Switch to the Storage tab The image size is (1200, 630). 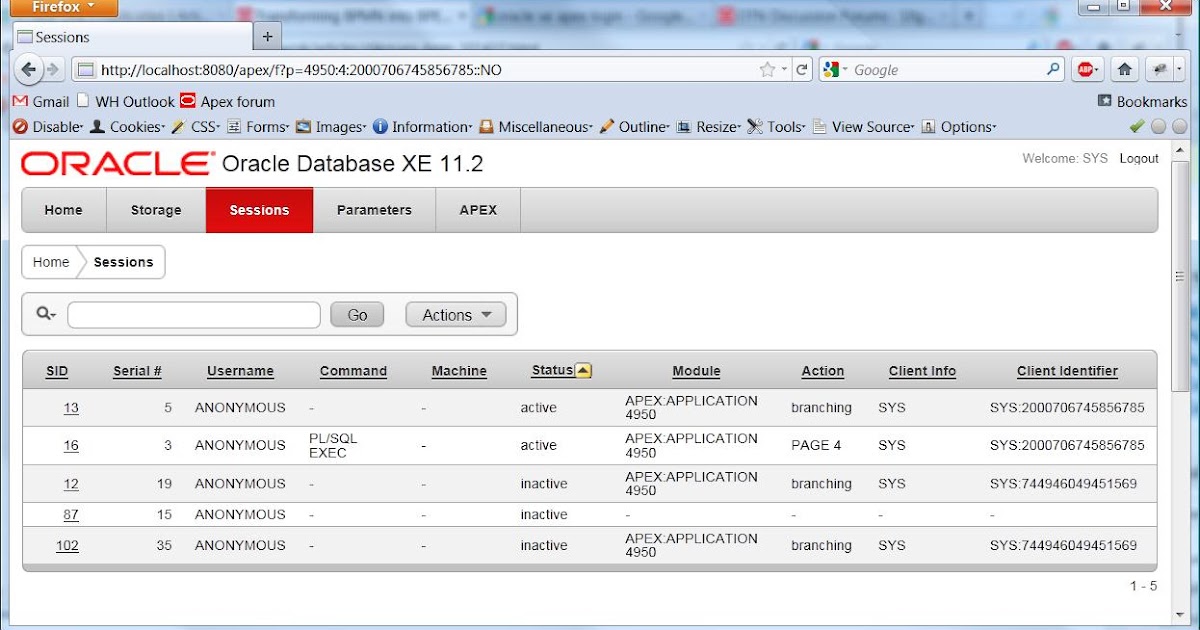(x=156, y=210)
